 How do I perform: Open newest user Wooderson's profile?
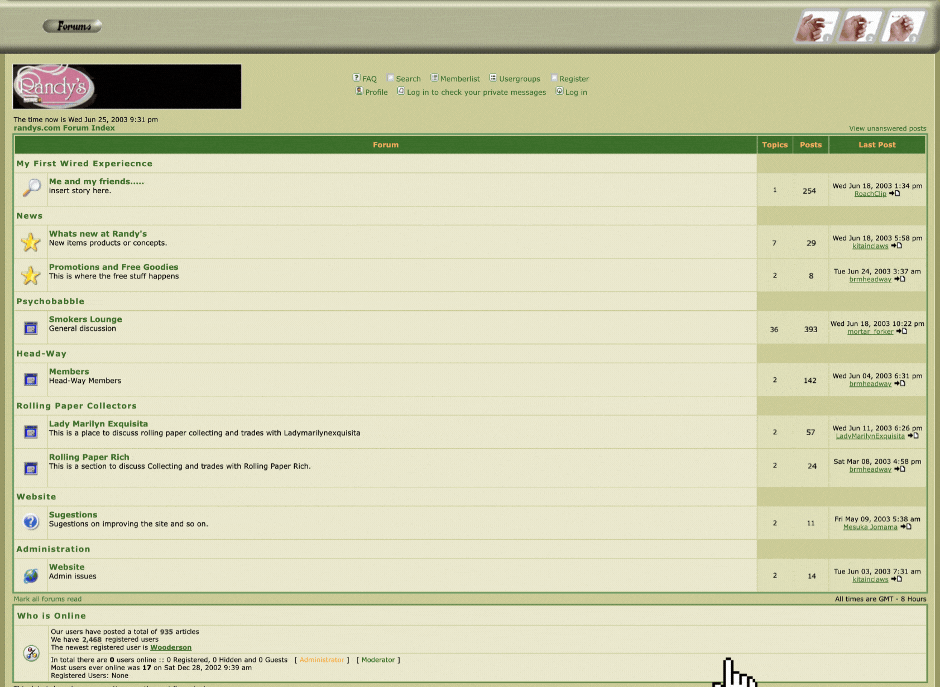tap(170, 647)
